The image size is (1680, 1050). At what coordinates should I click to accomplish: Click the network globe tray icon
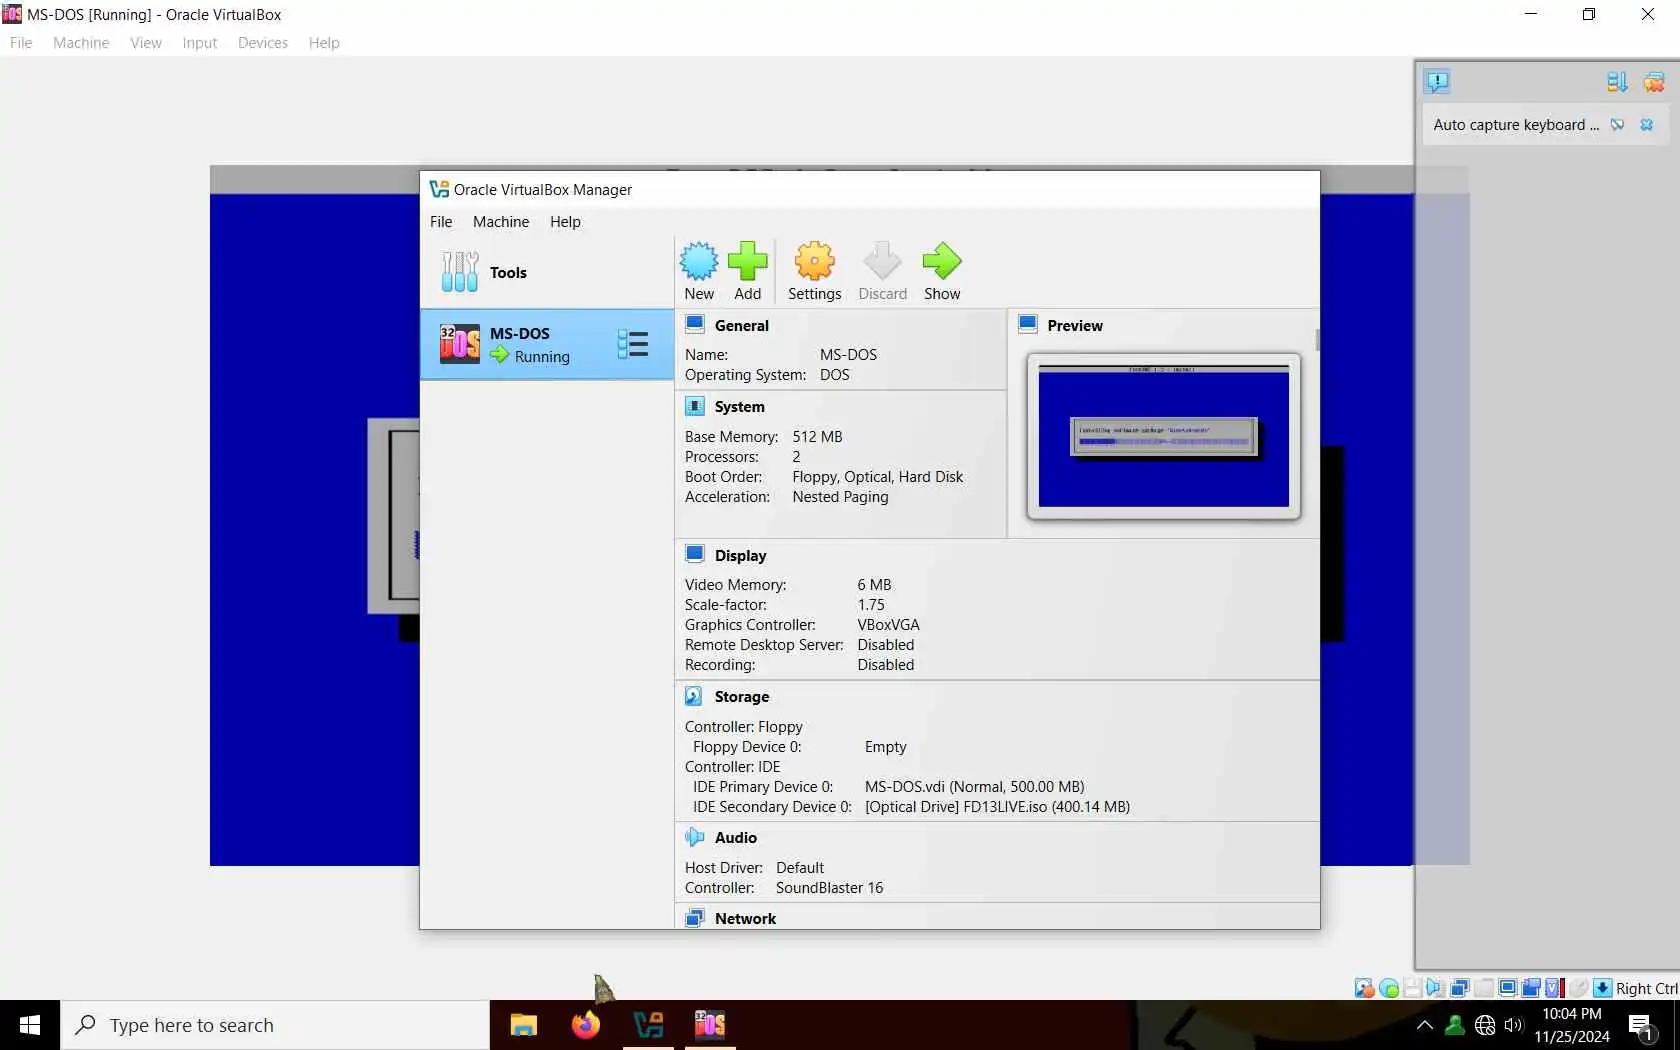click(x=1485, y=1025)
